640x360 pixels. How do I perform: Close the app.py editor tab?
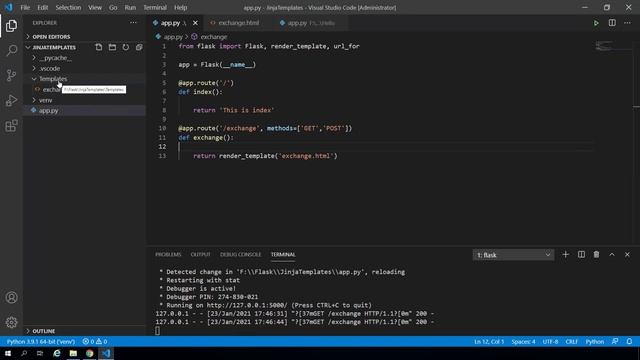195,23
